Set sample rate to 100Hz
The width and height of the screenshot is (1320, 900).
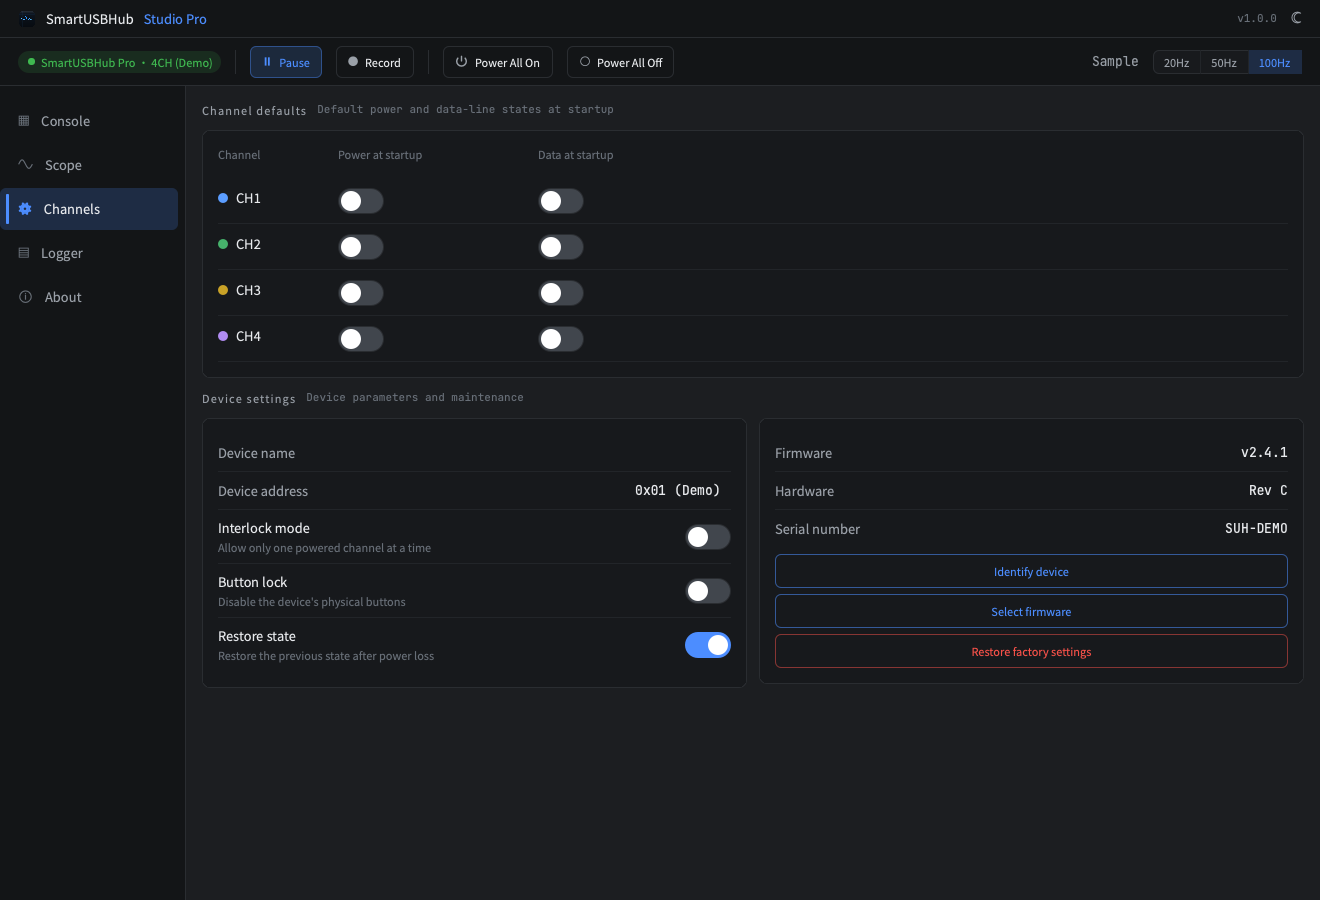pyautogui.click(x=1275, y=62)
